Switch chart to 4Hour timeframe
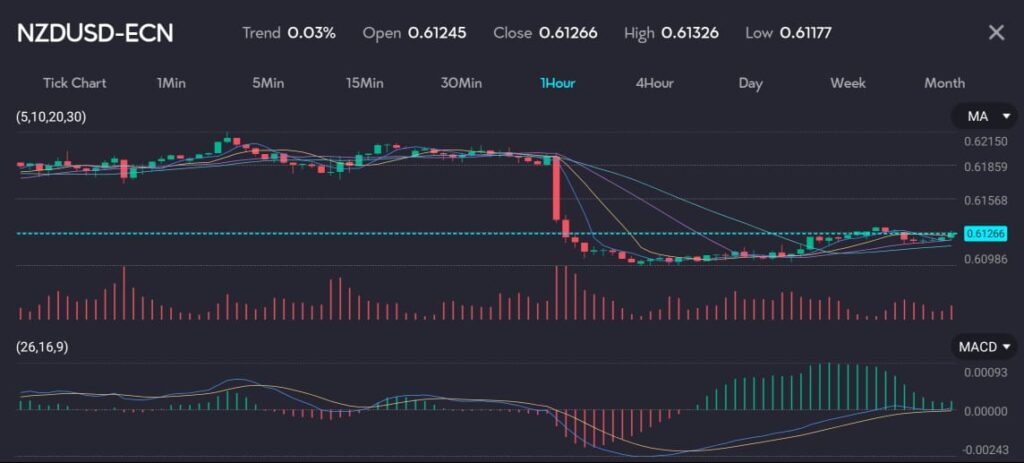1024x463 pixels. click(x=654, y=83)
